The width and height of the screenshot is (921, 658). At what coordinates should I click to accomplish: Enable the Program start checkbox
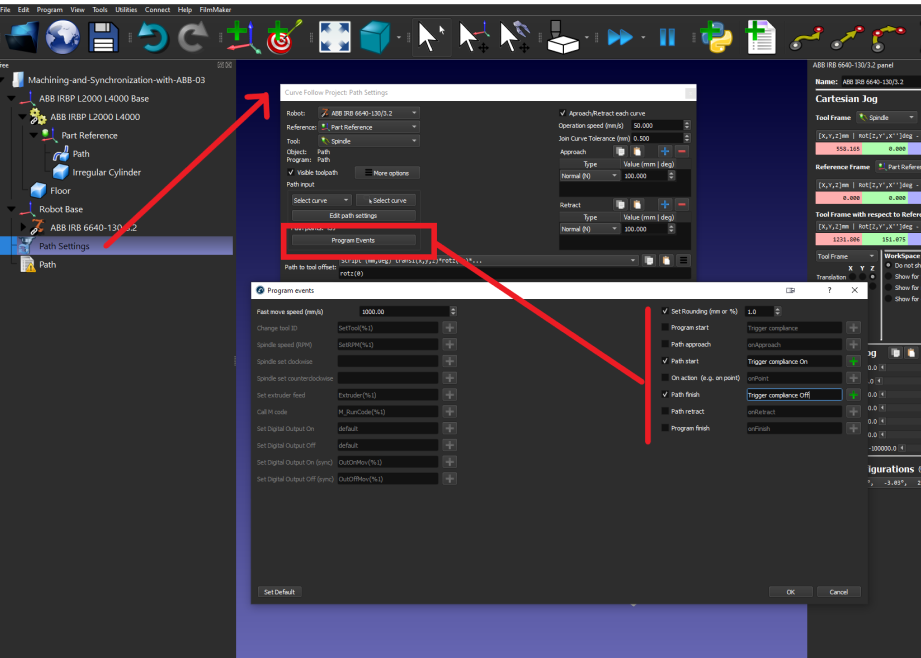[x=666, y=327]
